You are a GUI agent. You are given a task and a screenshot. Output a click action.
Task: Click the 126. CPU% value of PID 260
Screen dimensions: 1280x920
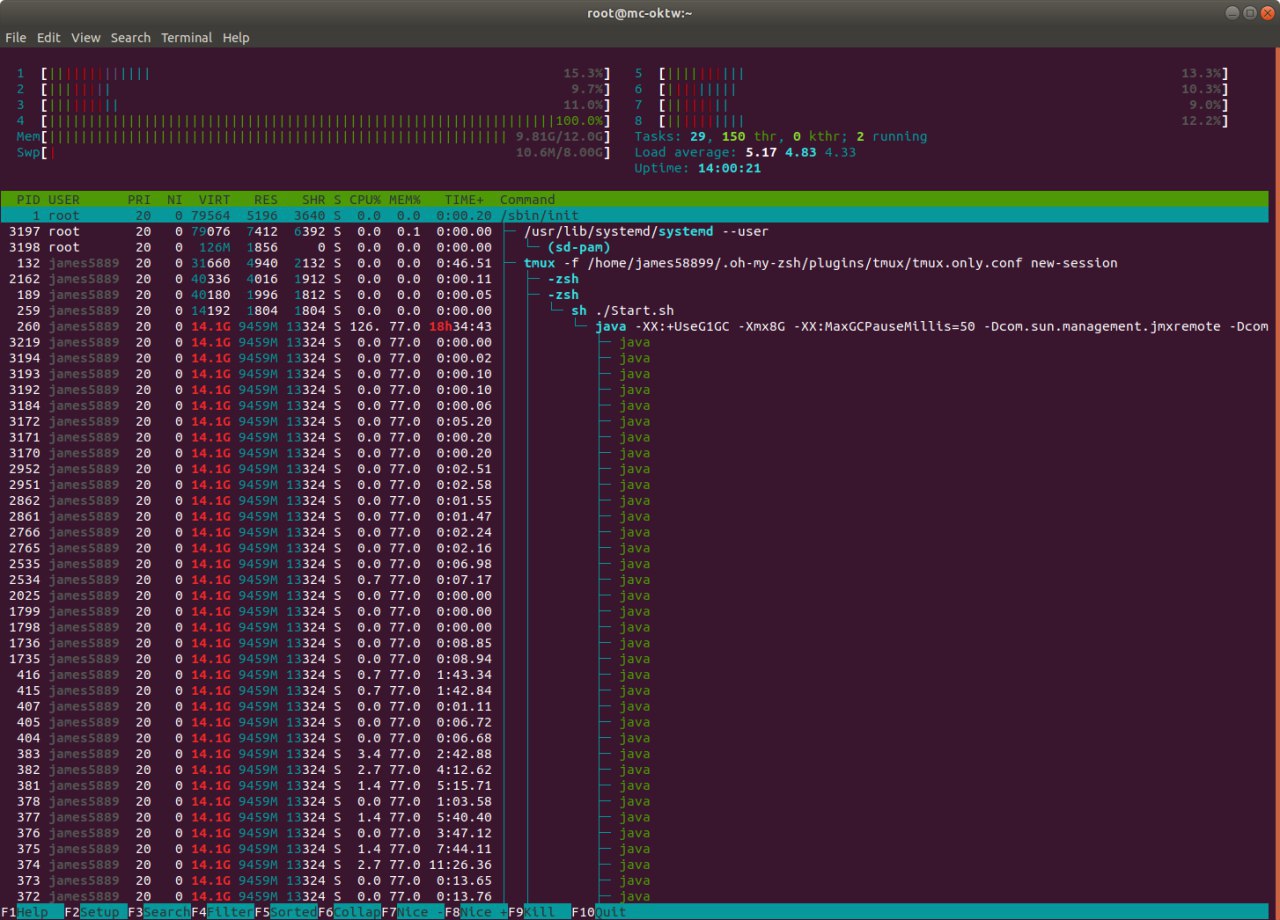(x=365, y=326)
